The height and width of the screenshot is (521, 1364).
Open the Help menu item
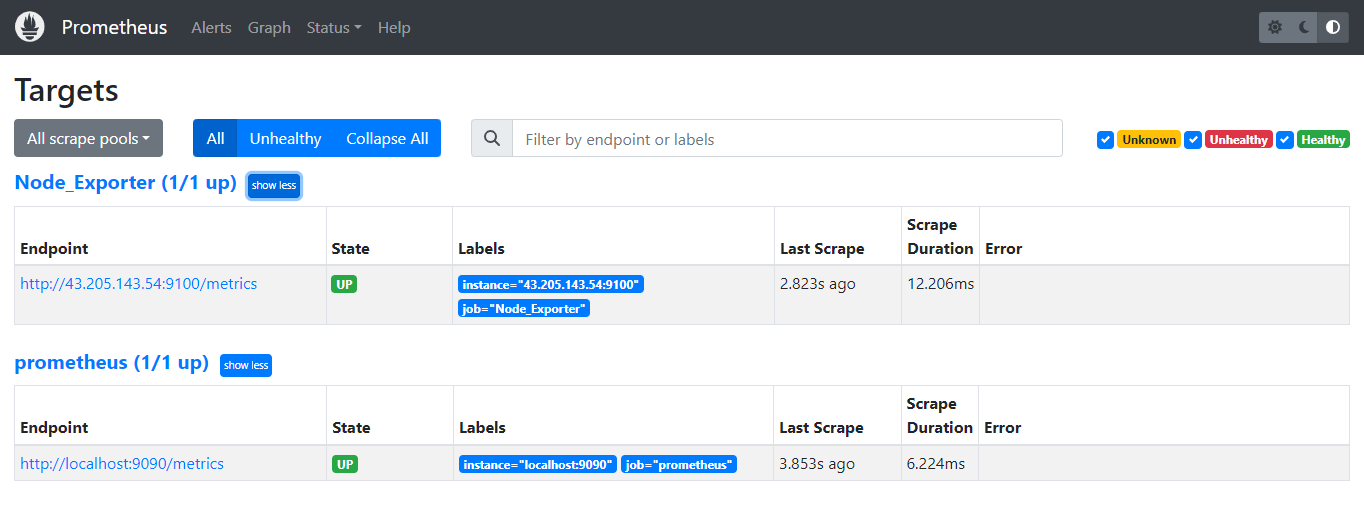[x=394, y=27]
